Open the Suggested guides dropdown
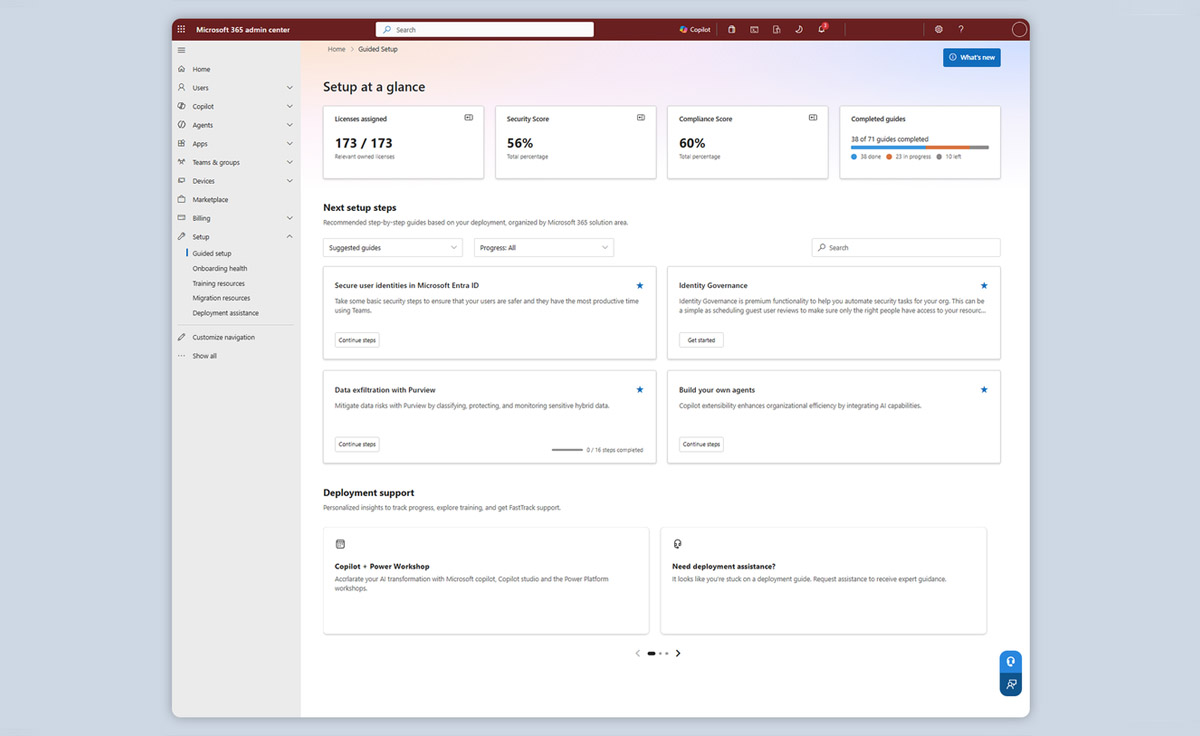This screenshot has height=736, width=1200. pyautogui.click(x=393, y=247)
